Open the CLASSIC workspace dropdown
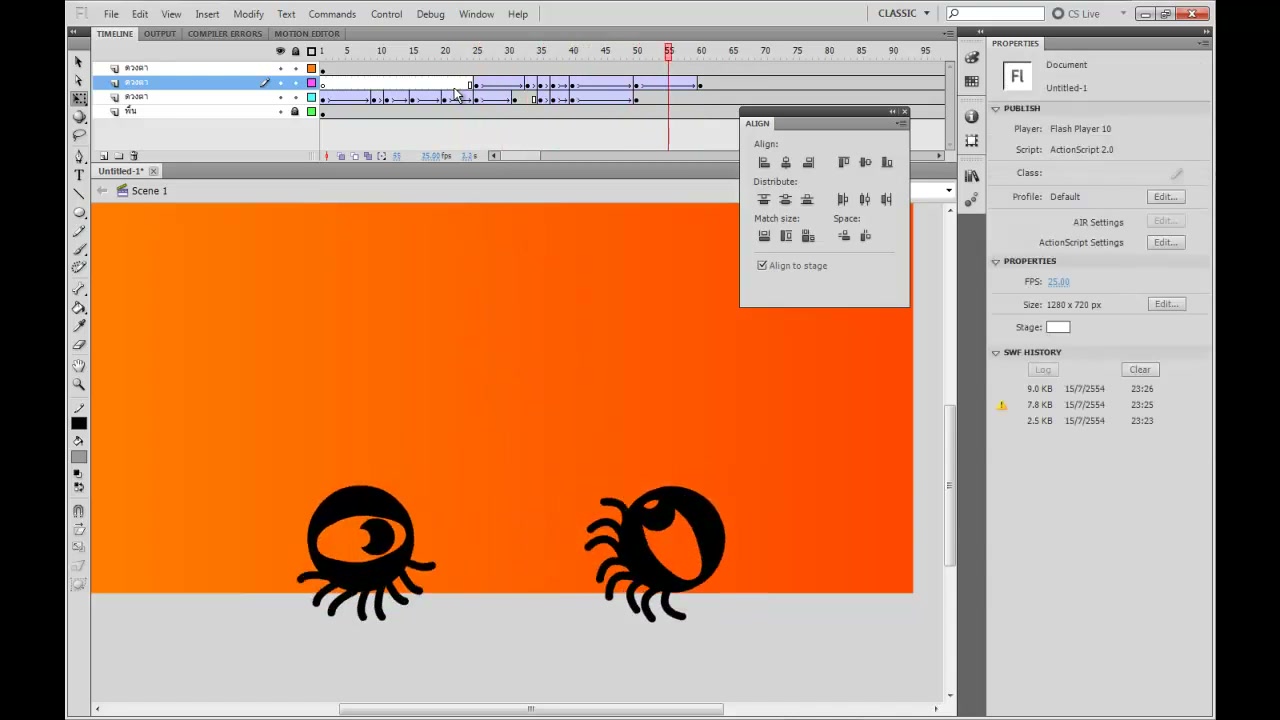The height and width of the screenshot is (720, 1280). 904,13
